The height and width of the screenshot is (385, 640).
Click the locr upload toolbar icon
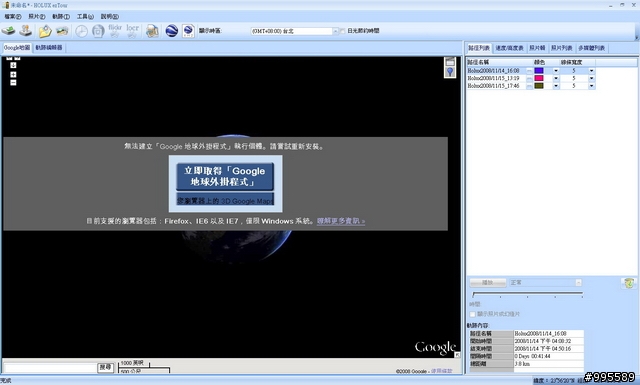coord(133,31)
